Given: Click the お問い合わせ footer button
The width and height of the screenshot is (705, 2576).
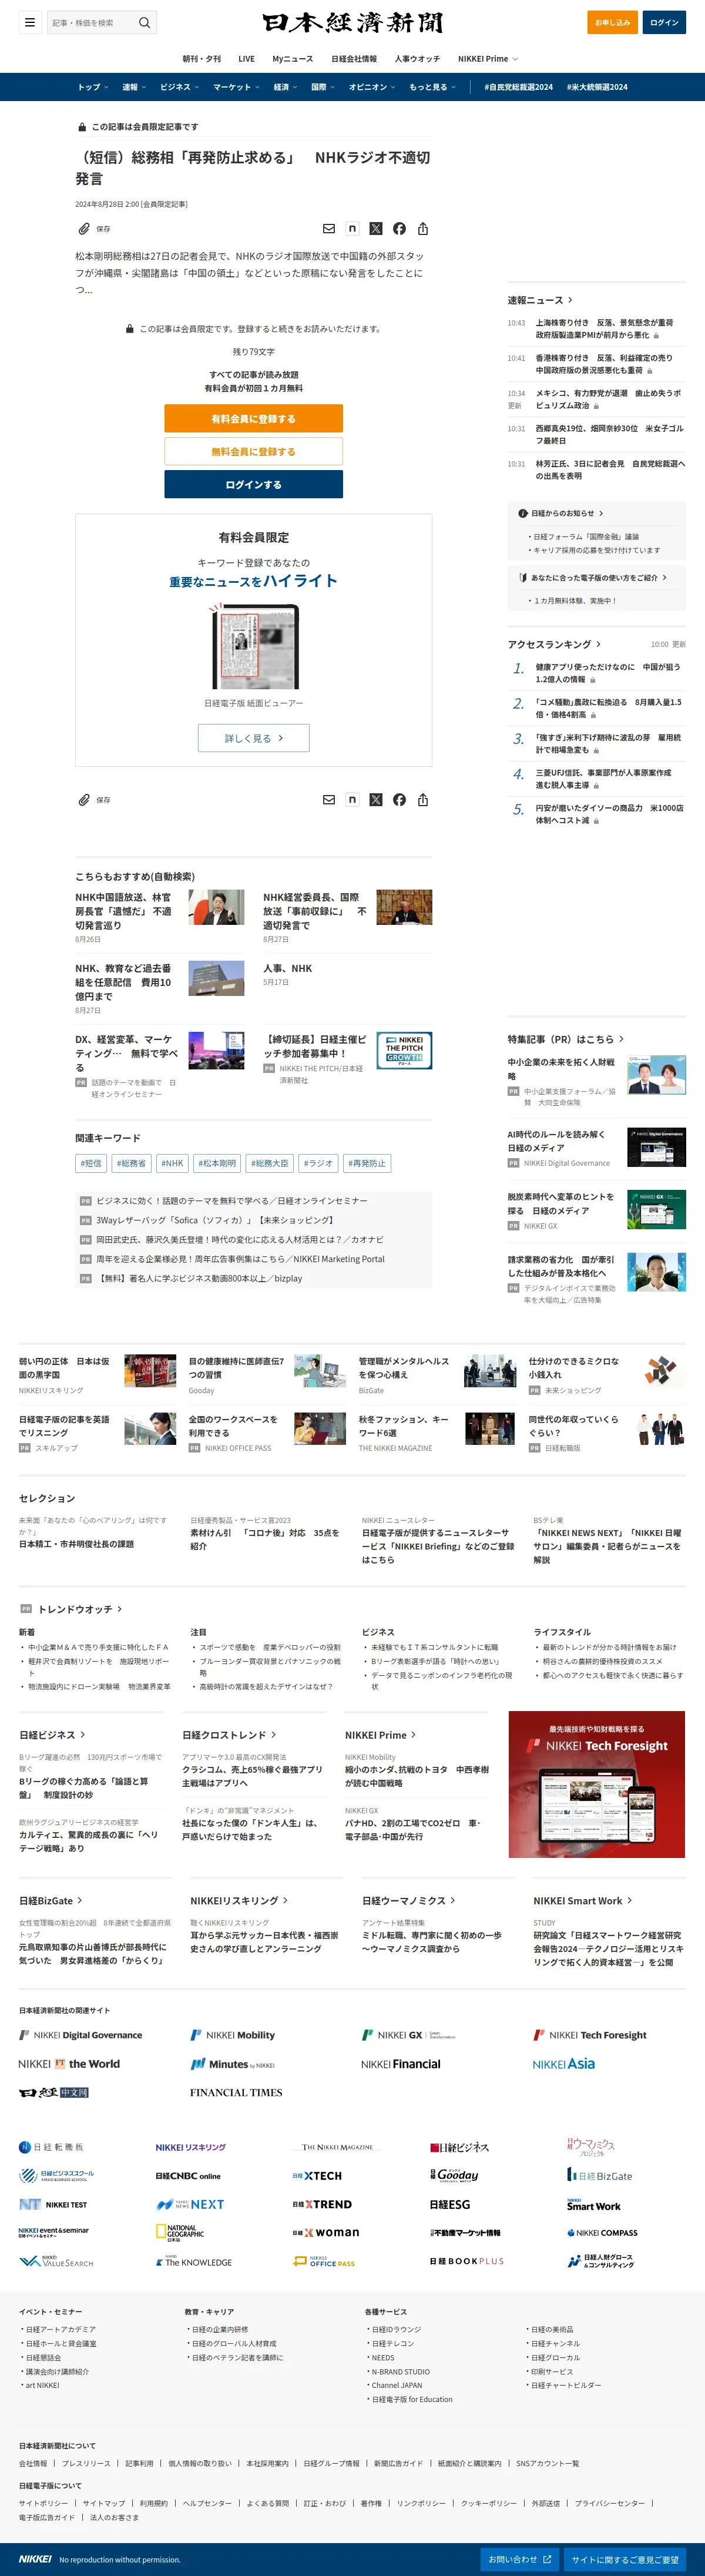Looking at the screenshot, I should pyautogui.click(x=519, y=2559).
